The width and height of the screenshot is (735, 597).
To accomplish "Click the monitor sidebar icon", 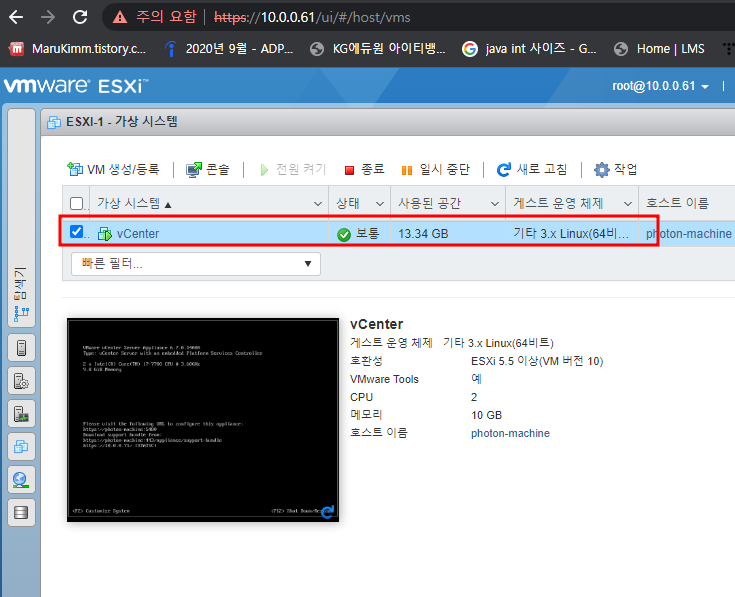I will tap(22, 414).
